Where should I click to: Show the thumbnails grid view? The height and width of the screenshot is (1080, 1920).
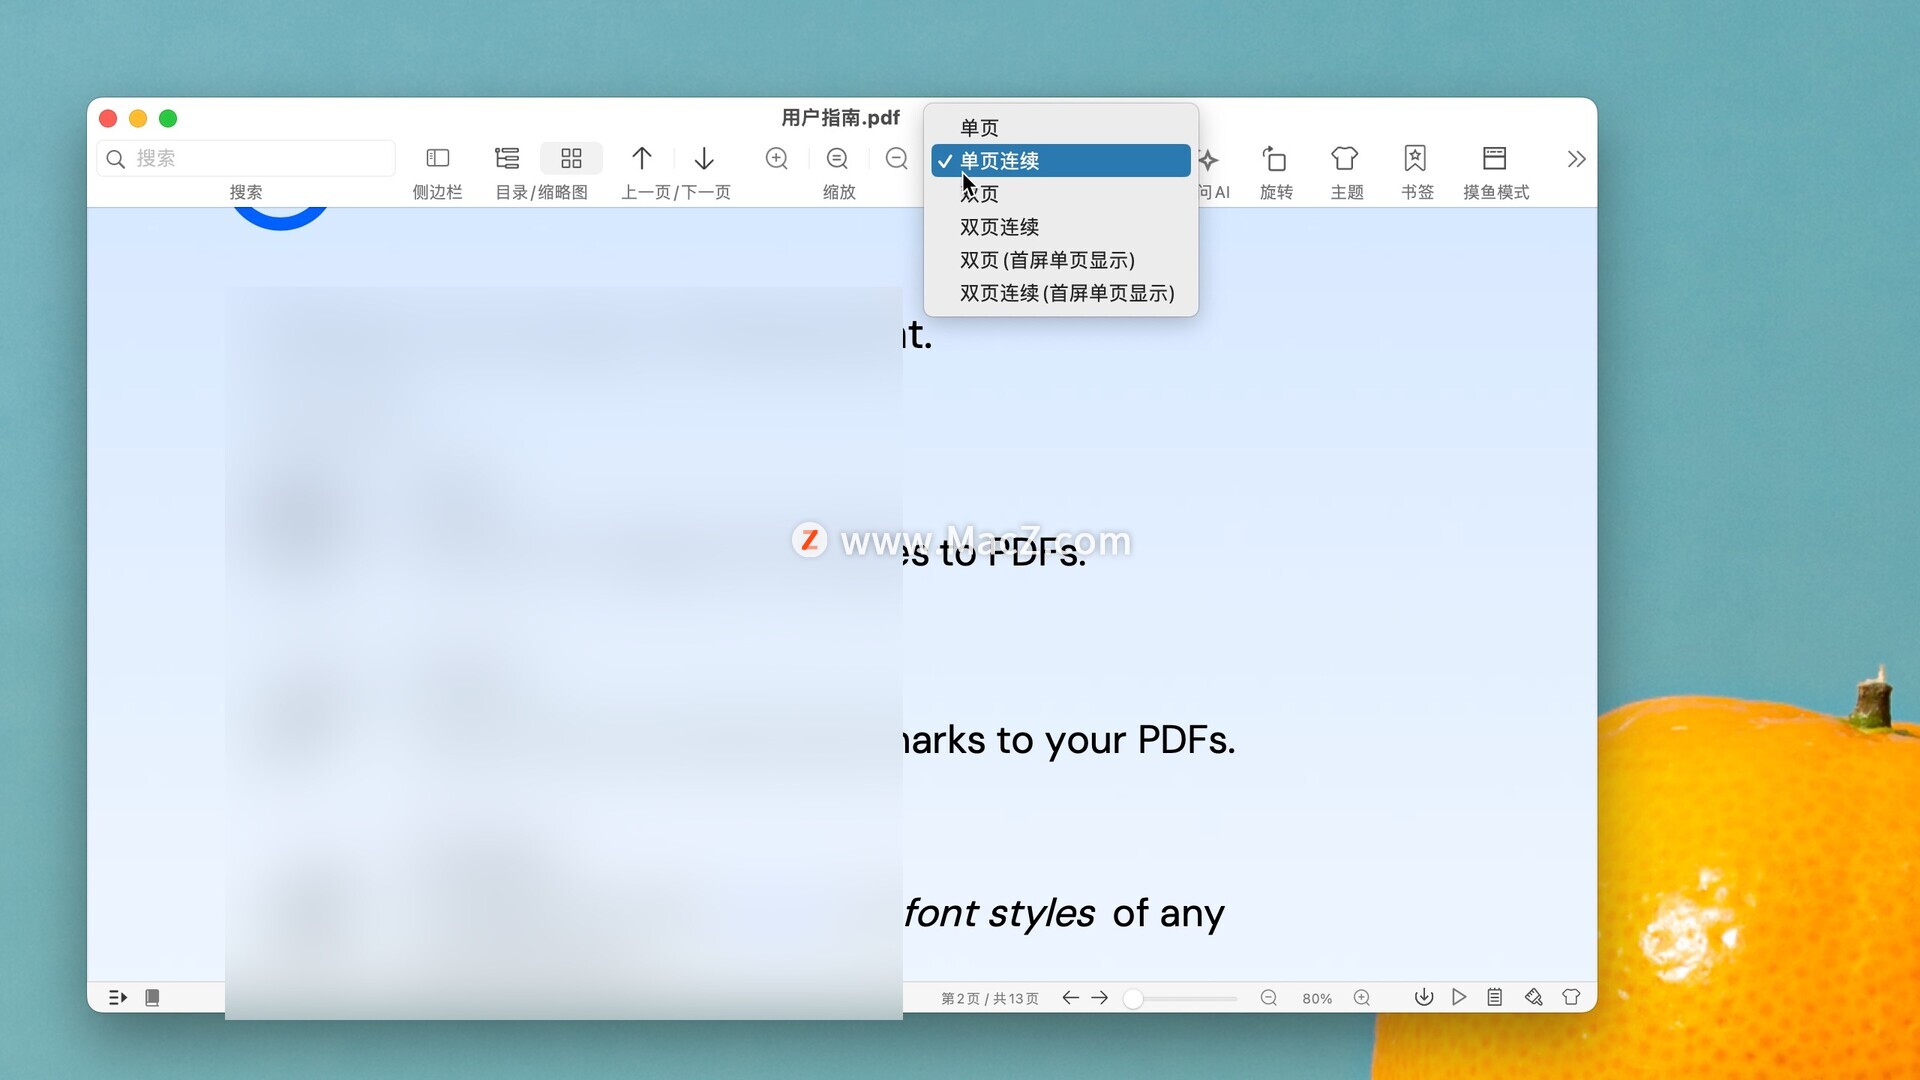click(571, 158)
